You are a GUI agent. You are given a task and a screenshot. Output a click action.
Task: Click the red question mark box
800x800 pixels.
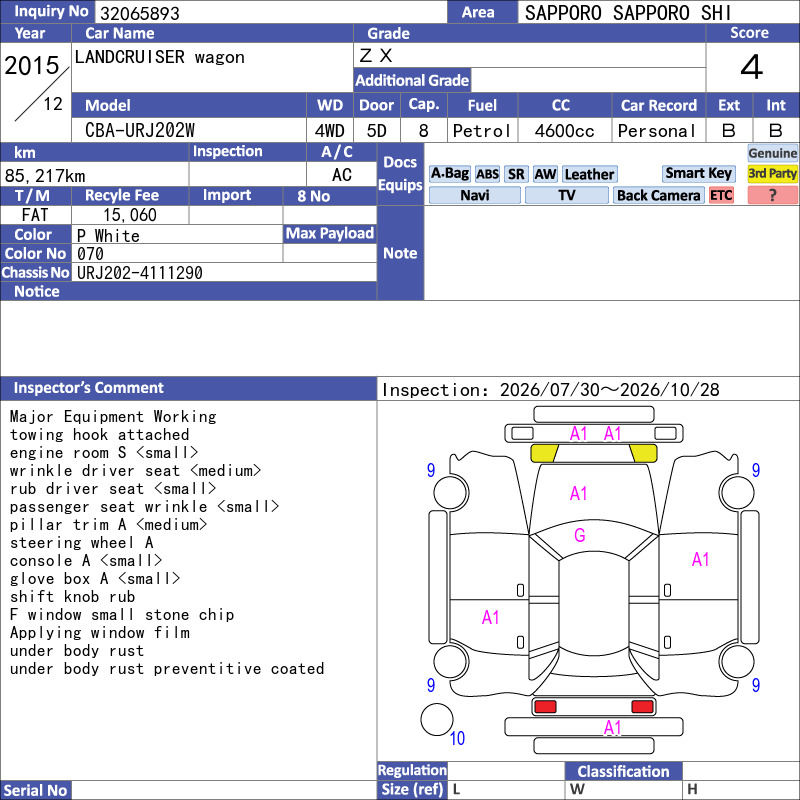pos(772,195)
